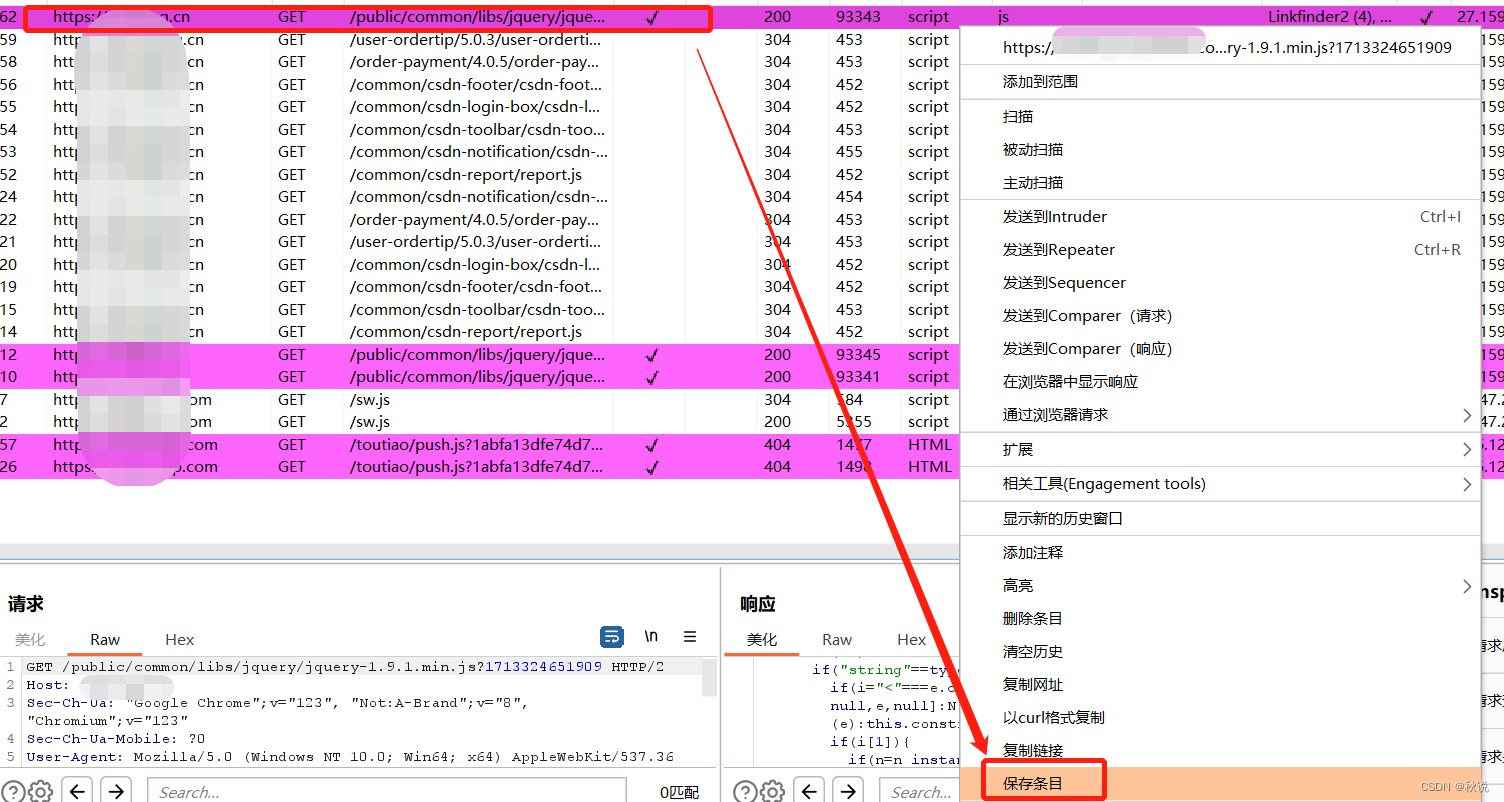Go to previous match in request search
The image size is (1504, 802).
click(x=78, y=792)
